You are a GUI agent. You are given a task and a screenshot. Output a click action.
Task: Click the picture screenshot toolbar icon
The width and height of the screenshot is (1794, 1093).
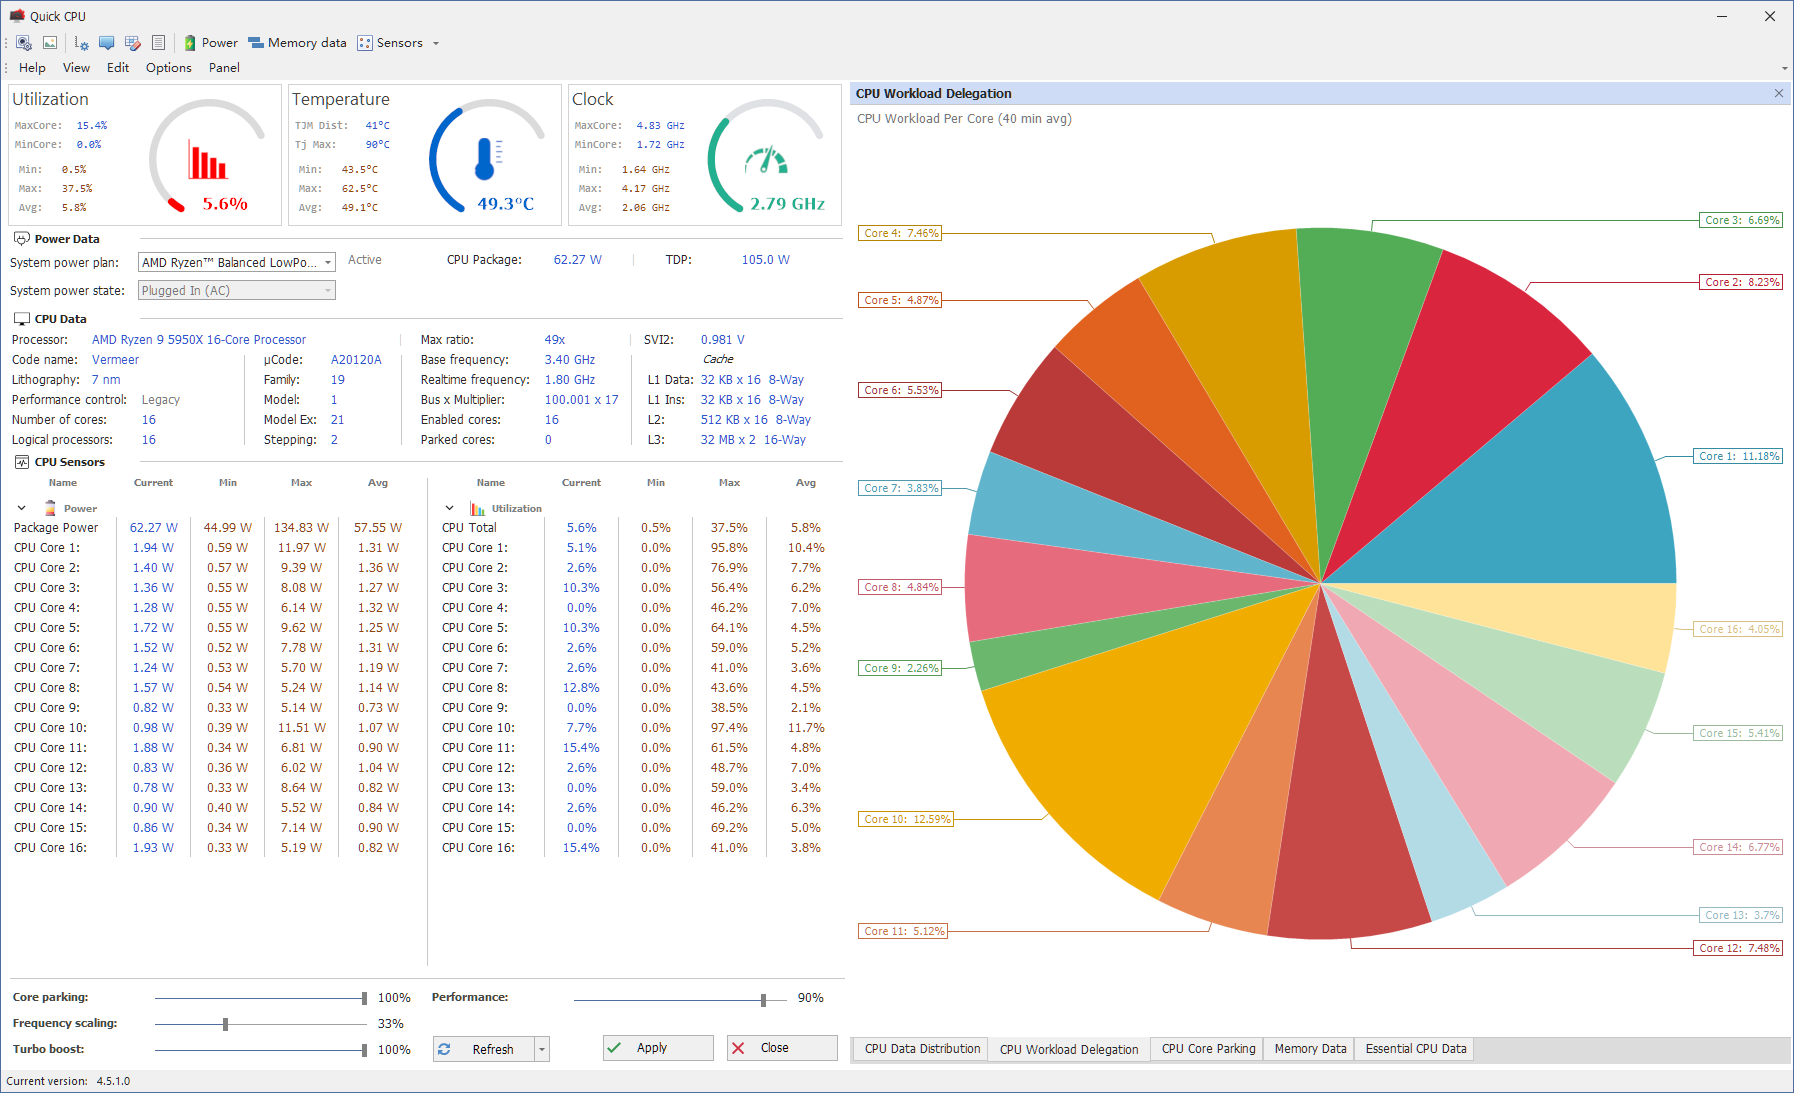(x=50, y=43)
